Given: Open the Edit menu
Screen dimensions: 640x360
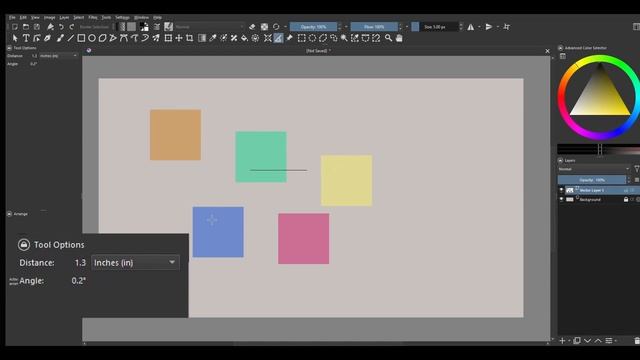Looking at the screenshot, I should click(x=23, y=18).
